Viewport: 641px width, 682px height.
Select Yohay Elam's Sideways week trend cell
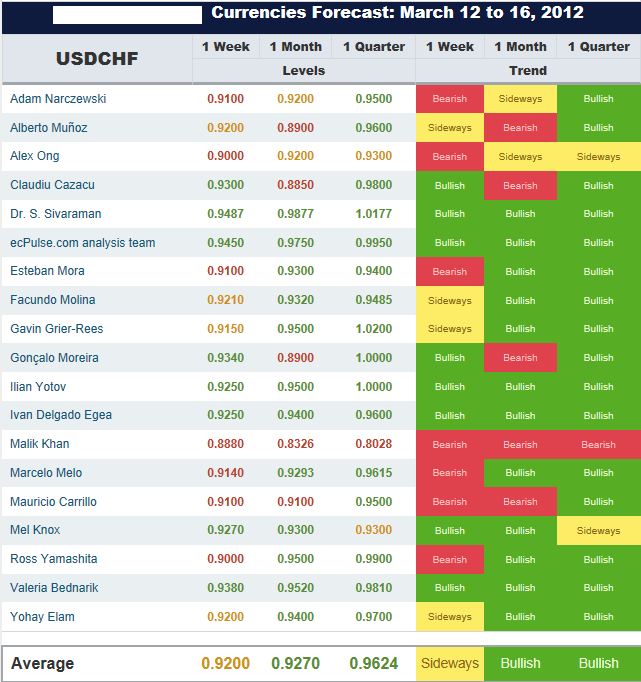[x=450, y=617]
